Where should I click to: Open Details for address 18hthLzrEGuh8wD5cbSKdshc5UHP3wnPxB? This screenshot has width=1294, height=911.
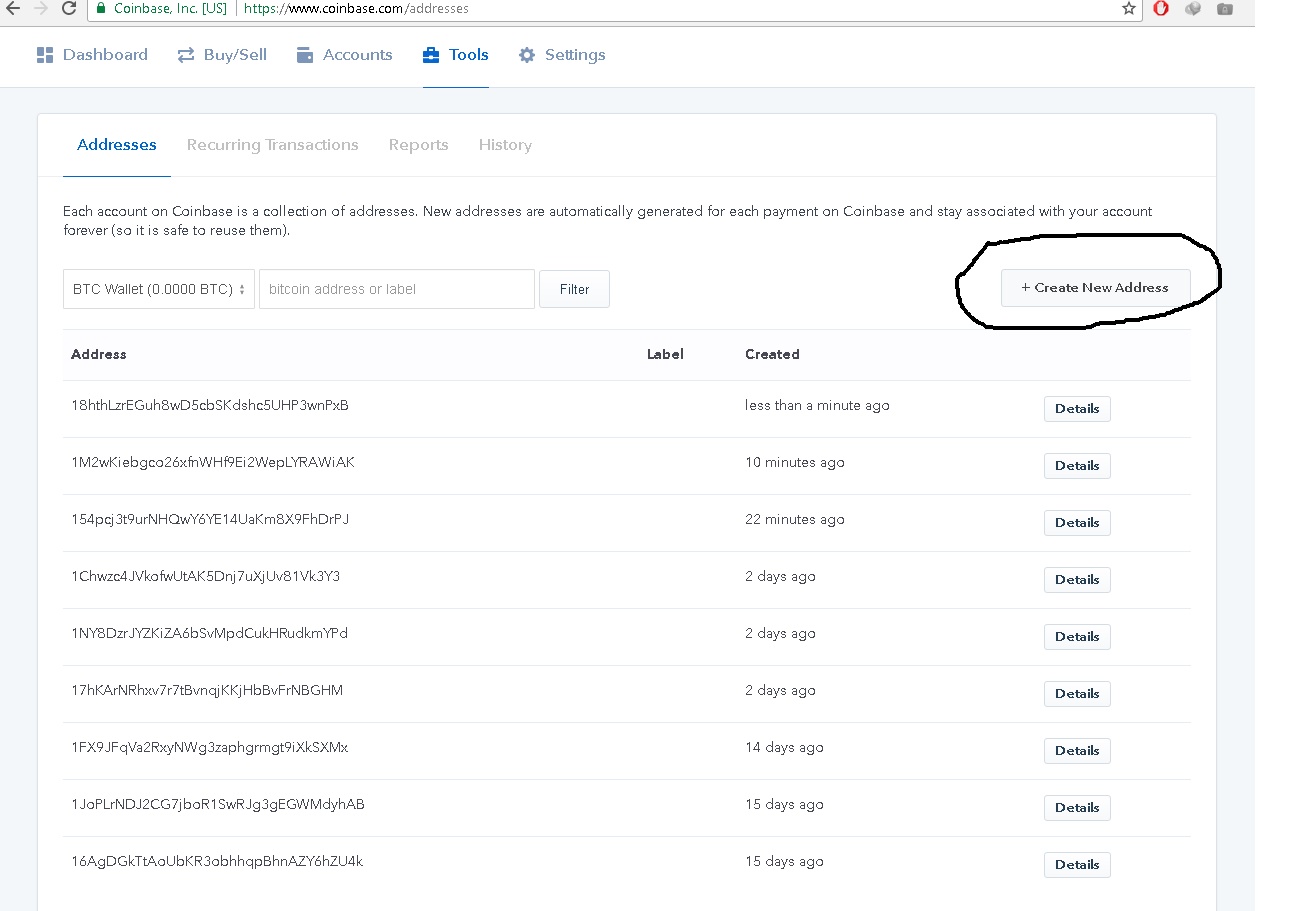coord(1077,409)
